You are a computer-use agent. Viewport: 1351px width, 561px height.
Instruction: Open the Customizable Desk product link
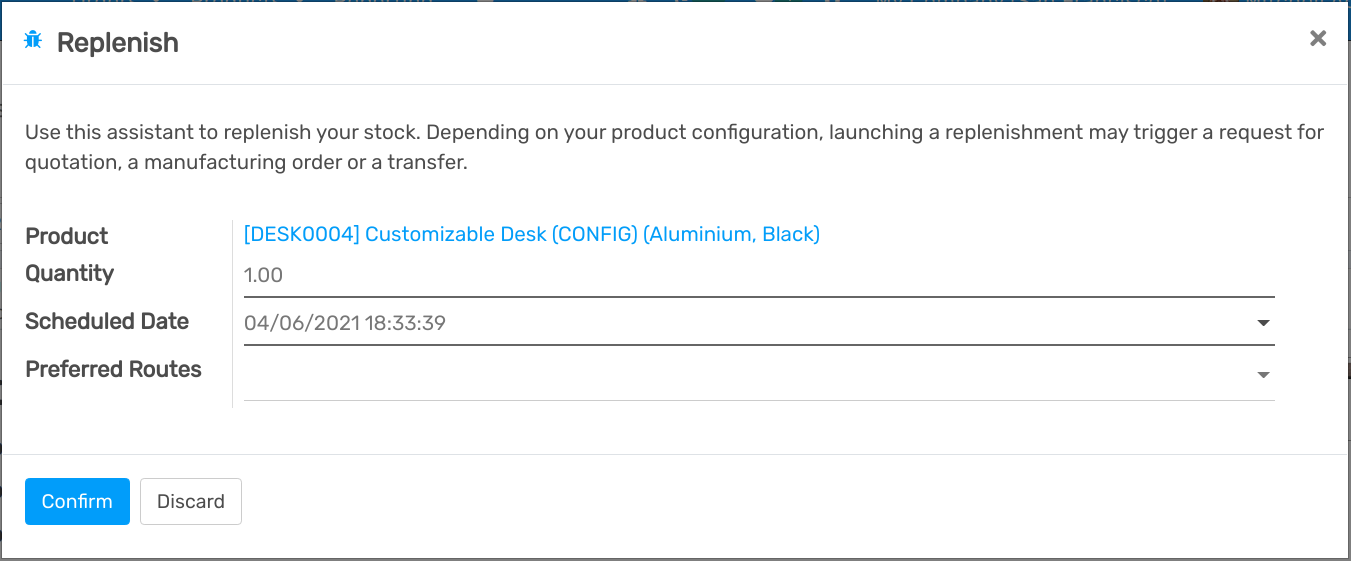531,234
